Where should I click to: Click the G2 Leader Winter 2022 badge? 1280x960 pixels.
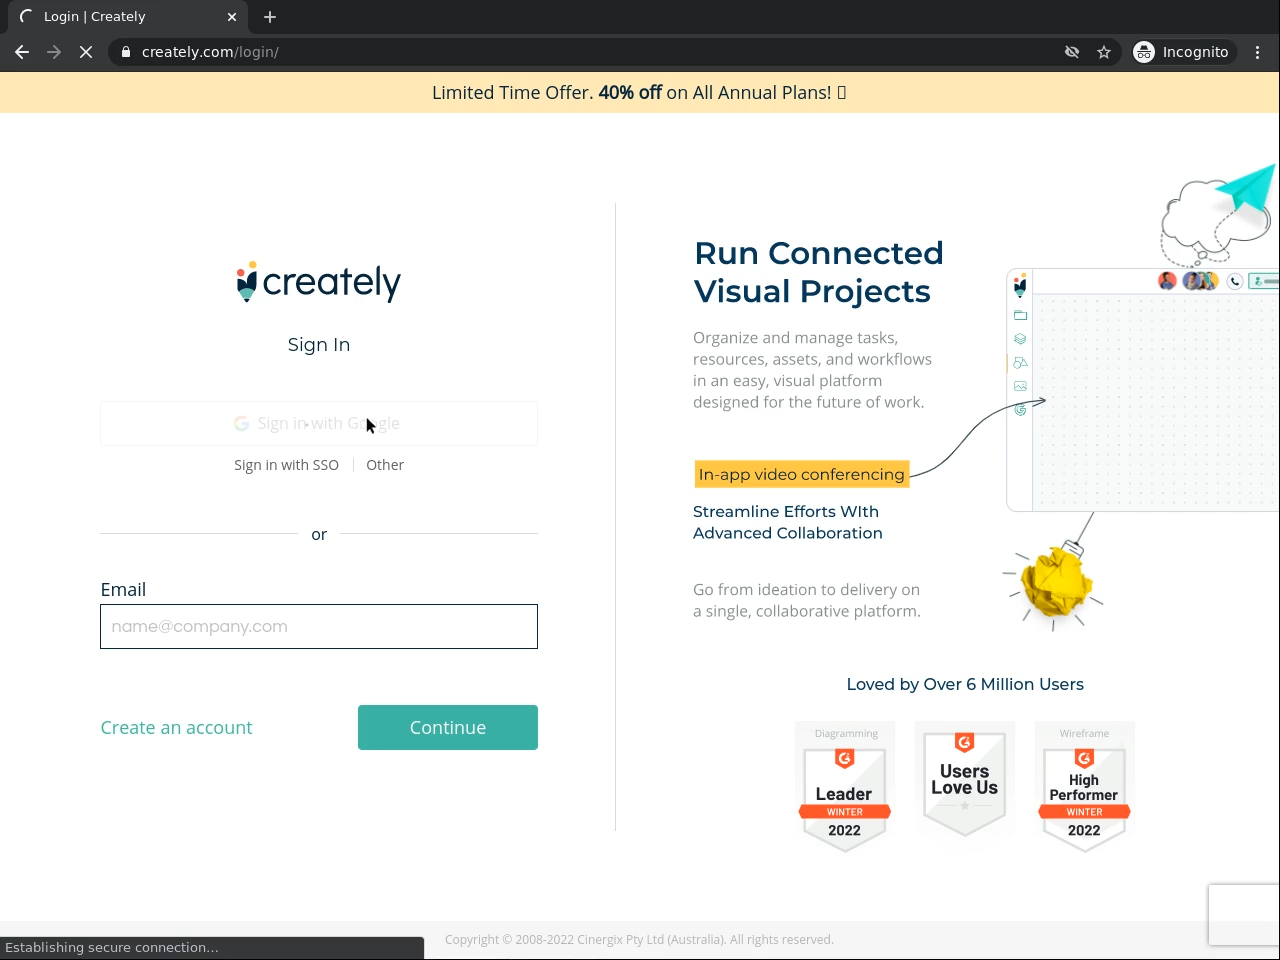pyautogui.click(x=845, y=787)
